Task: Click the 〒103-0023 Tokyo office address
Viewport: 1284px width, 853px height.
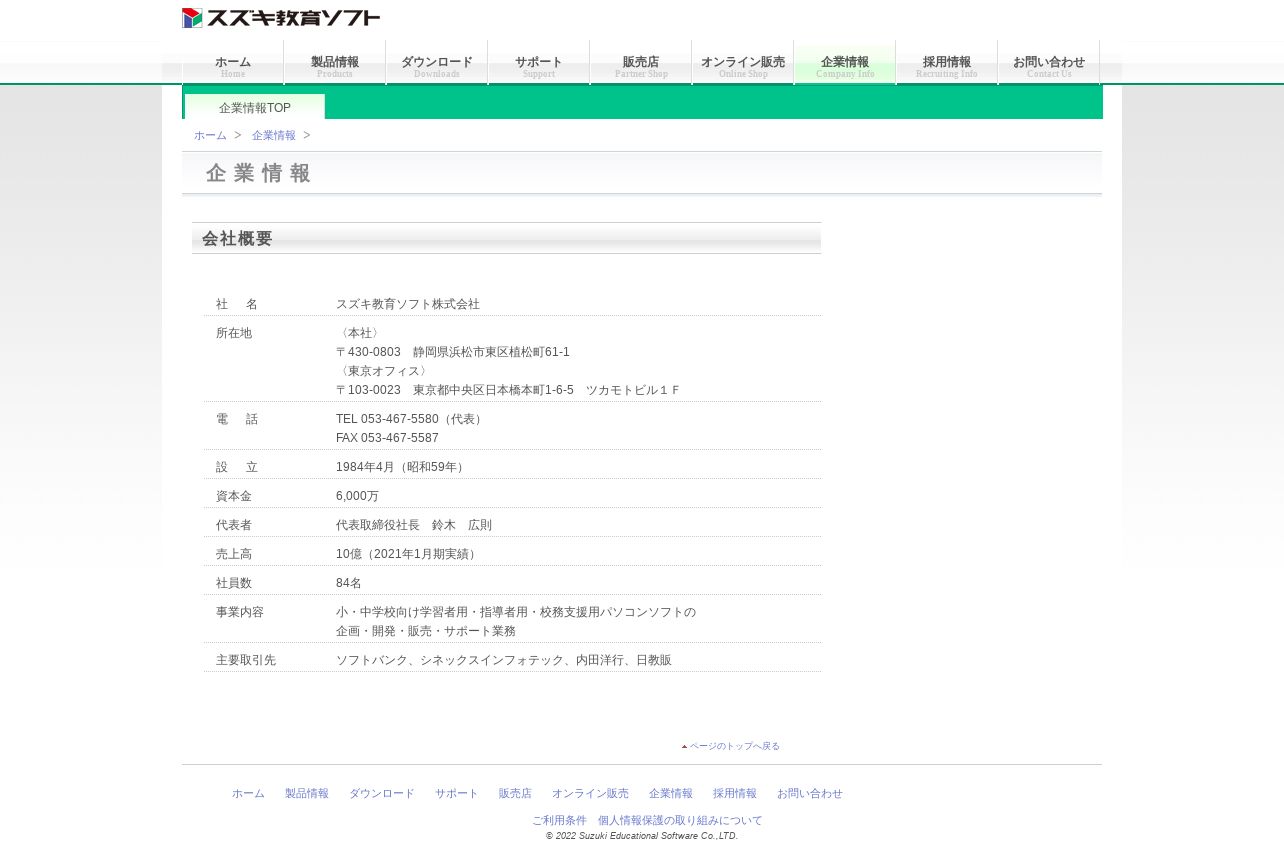Action: [x=508, y=390]
